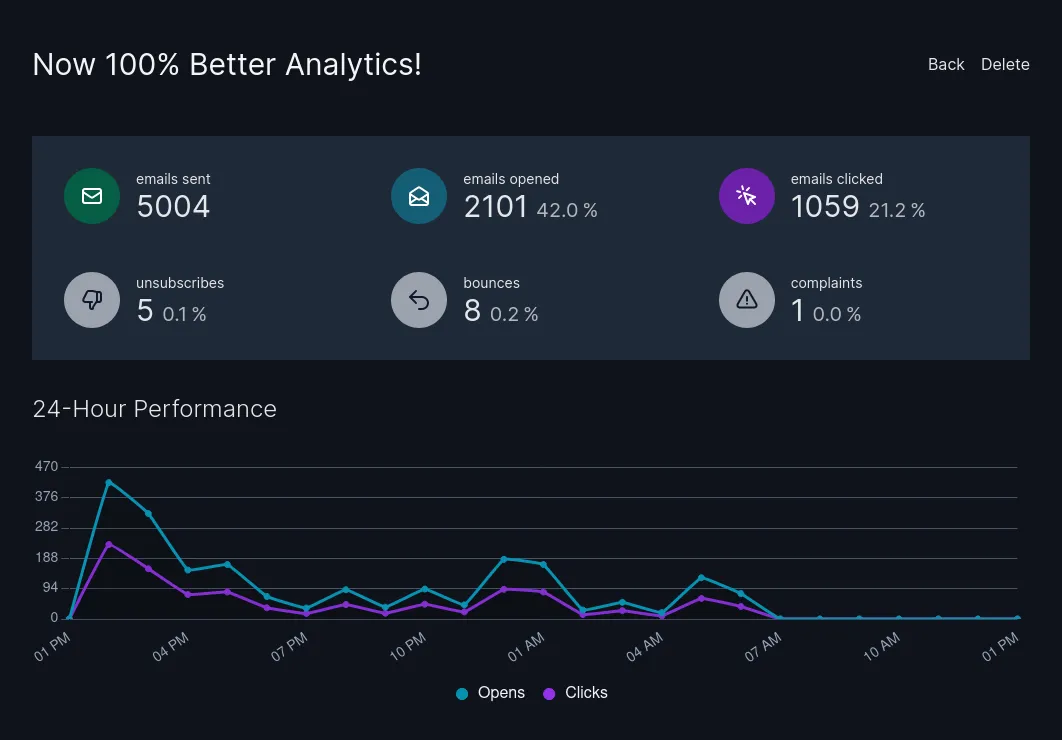Hide the purple Clicks line via its legend dot
Viewport: 1062px width, 740px height.
pos(547,693)
